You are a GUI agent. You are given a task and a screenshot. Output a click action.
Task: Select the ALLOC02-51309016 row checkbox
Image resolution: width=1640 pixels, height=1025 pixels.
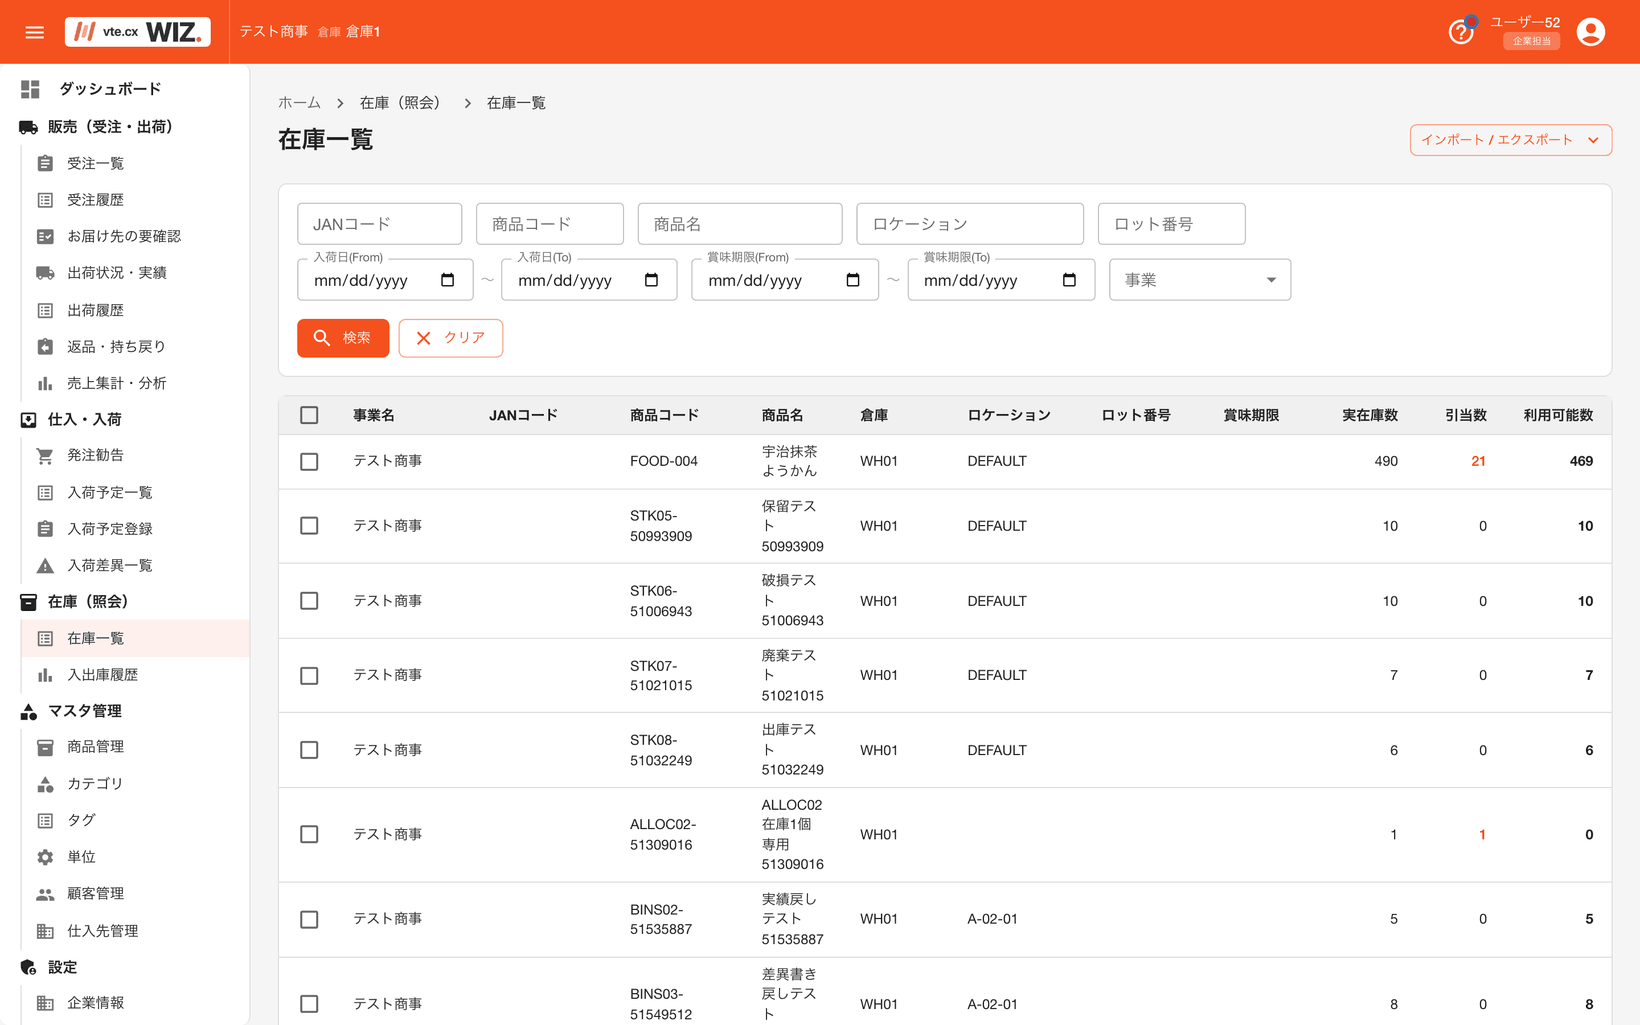coord(309,834)
